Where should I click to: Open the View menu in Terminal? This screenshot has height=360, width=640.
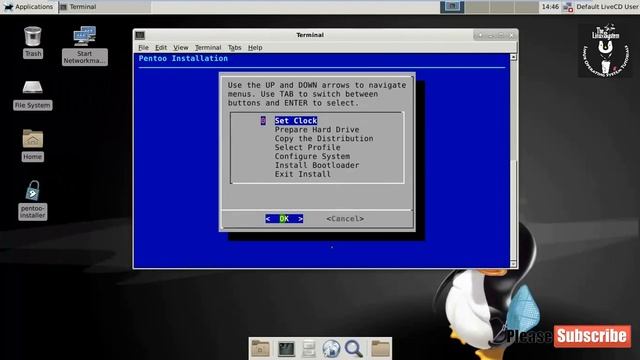tap(180, 48)
